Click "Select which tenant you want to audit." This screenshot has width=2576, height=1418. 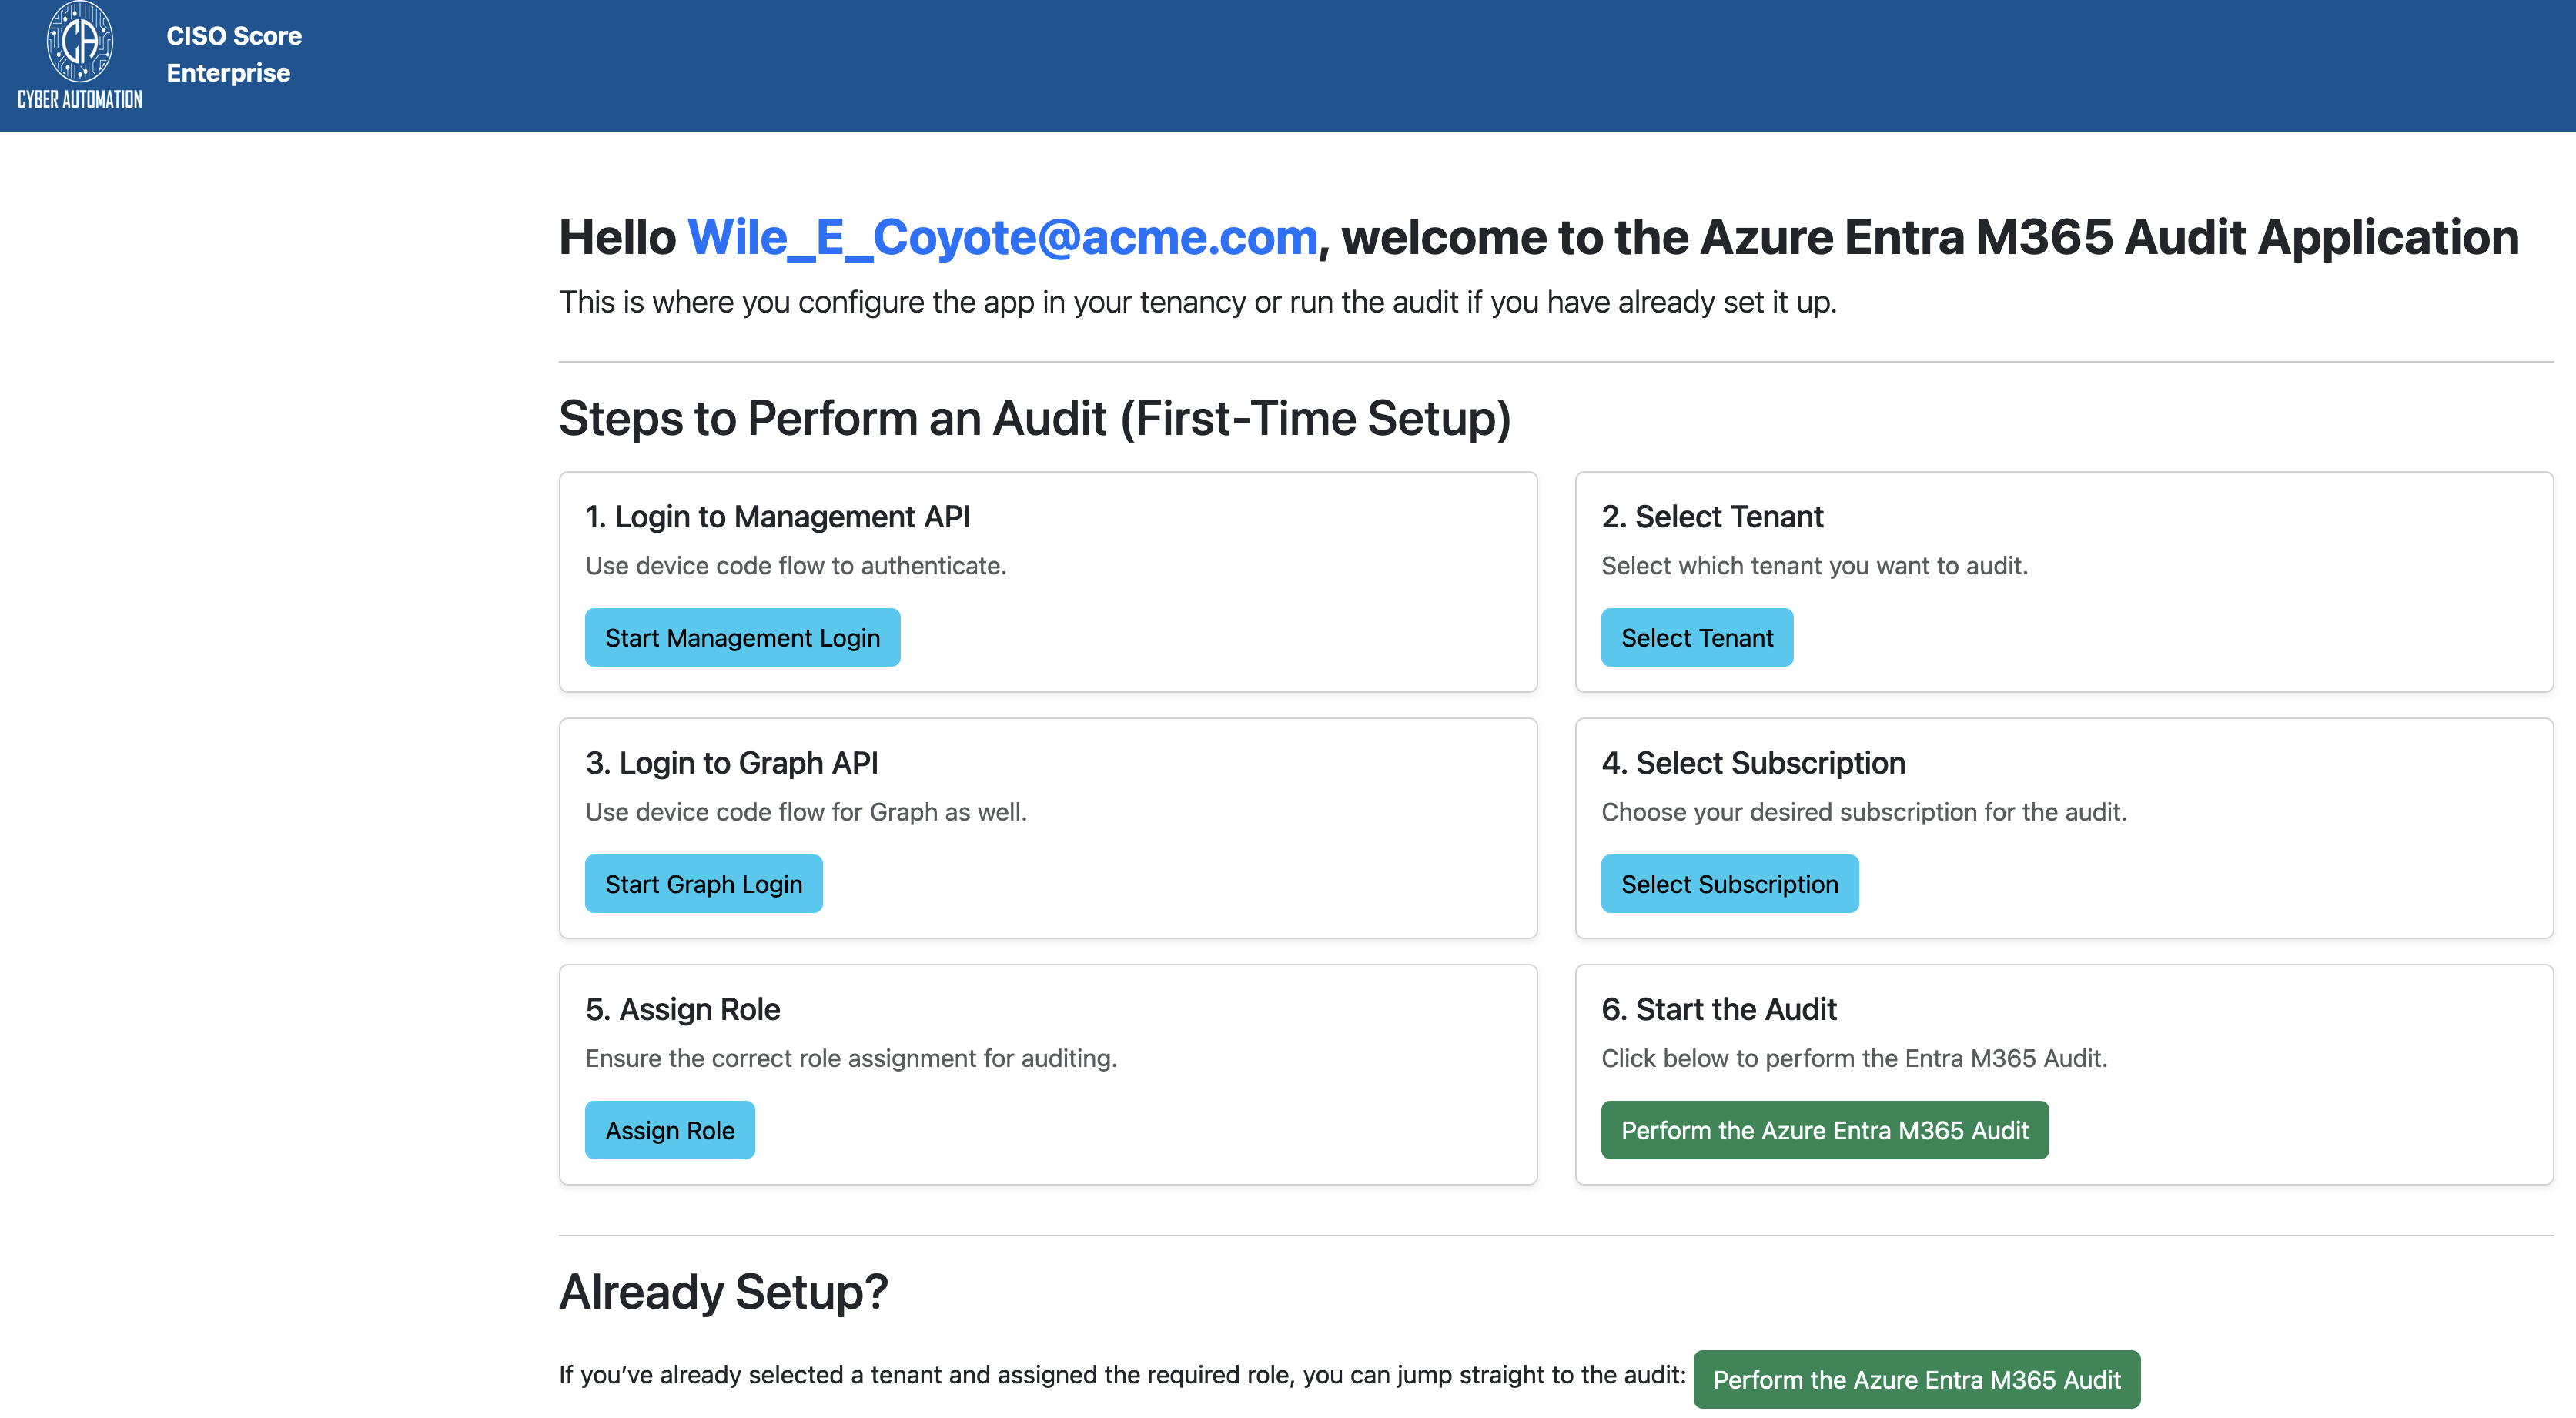pyautogui.click(x=1814, y=565)
